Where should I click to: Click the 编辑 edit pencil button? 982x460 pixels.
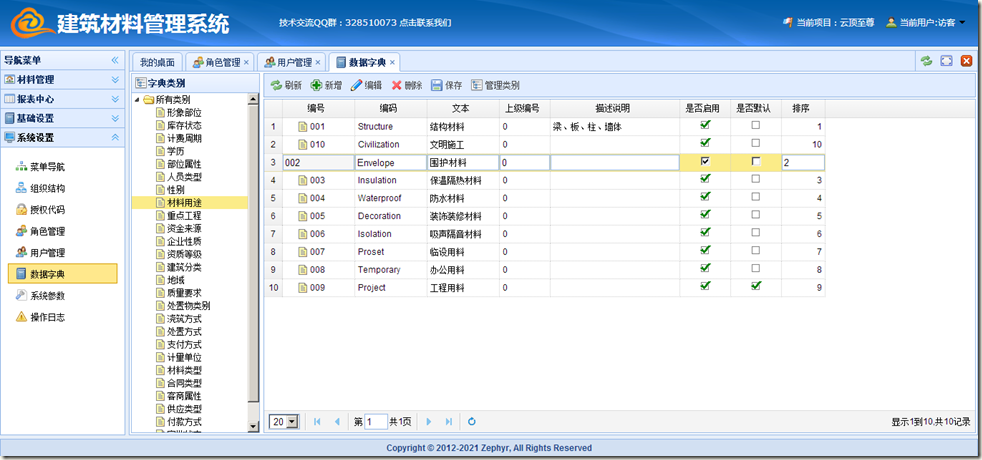pos(365,85)
